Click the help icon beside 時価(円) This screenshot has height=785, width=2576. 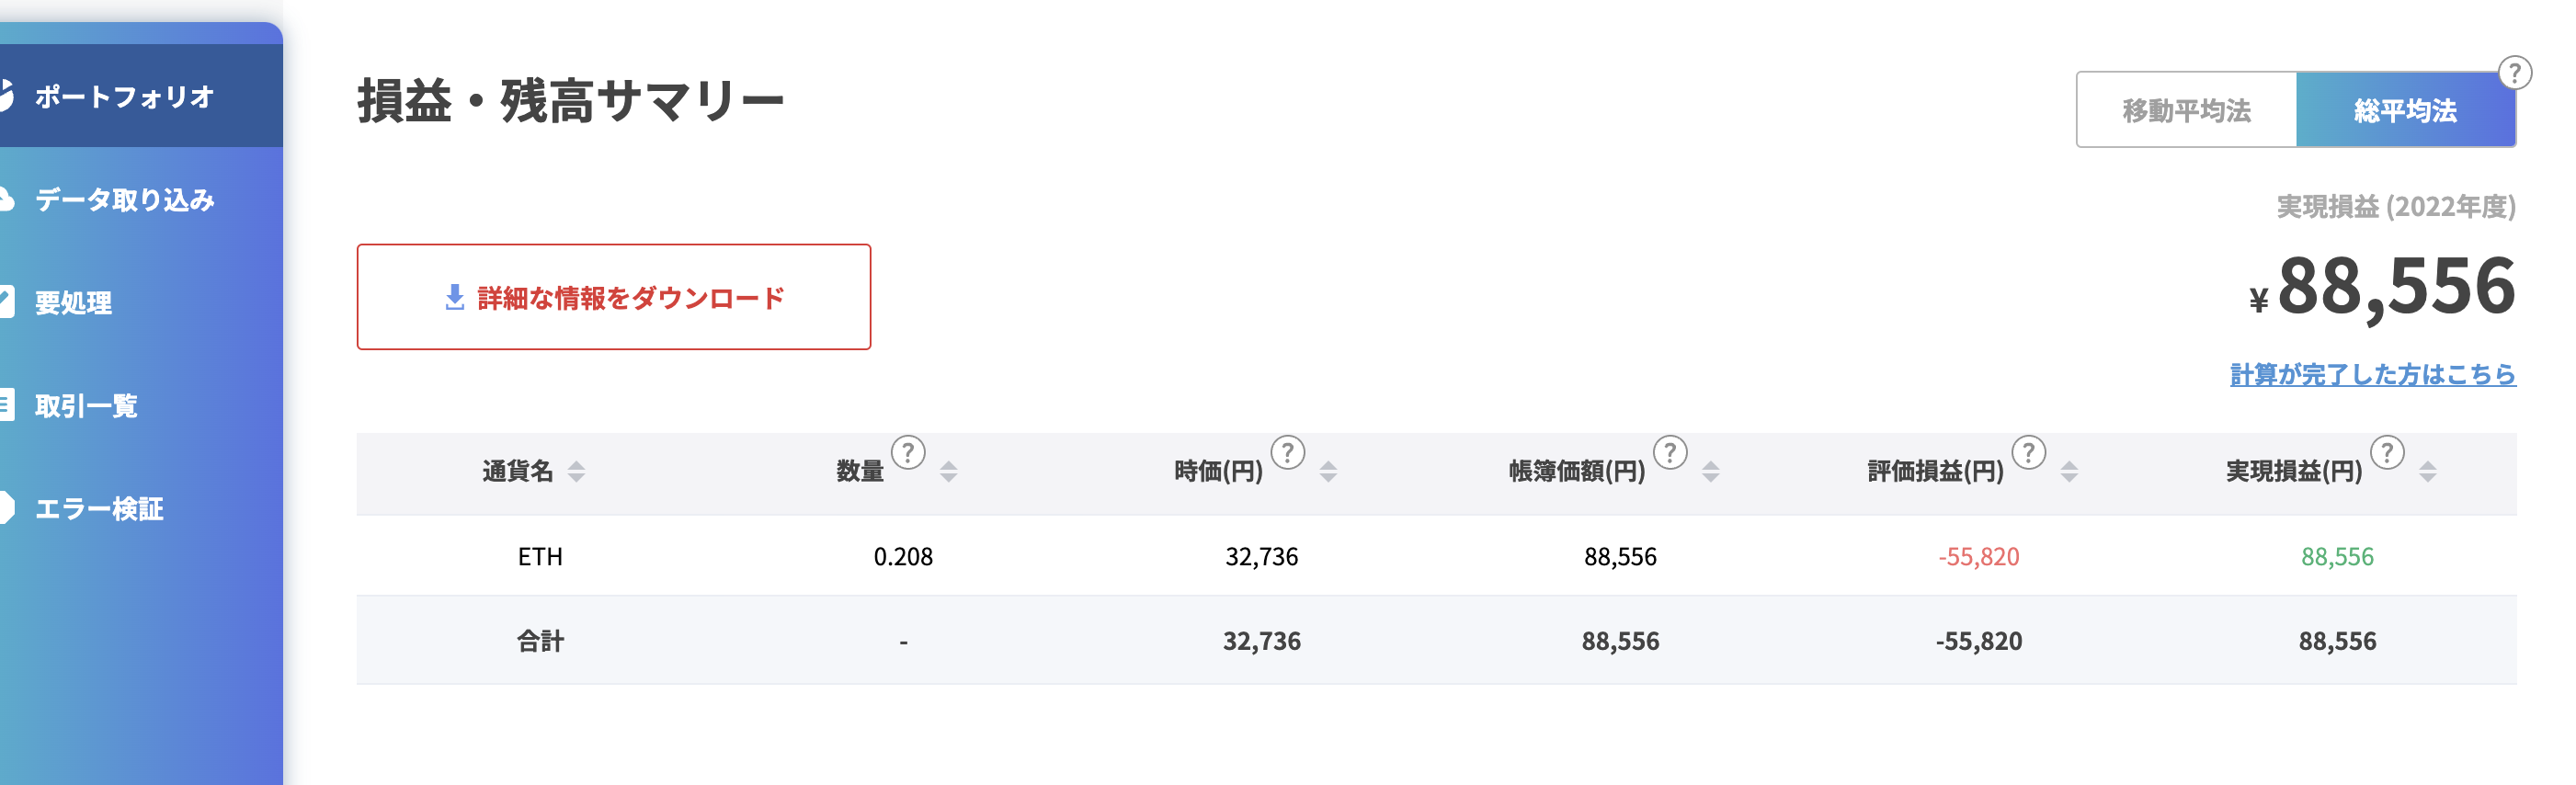pyautogui.click(x=1288, y=453)
